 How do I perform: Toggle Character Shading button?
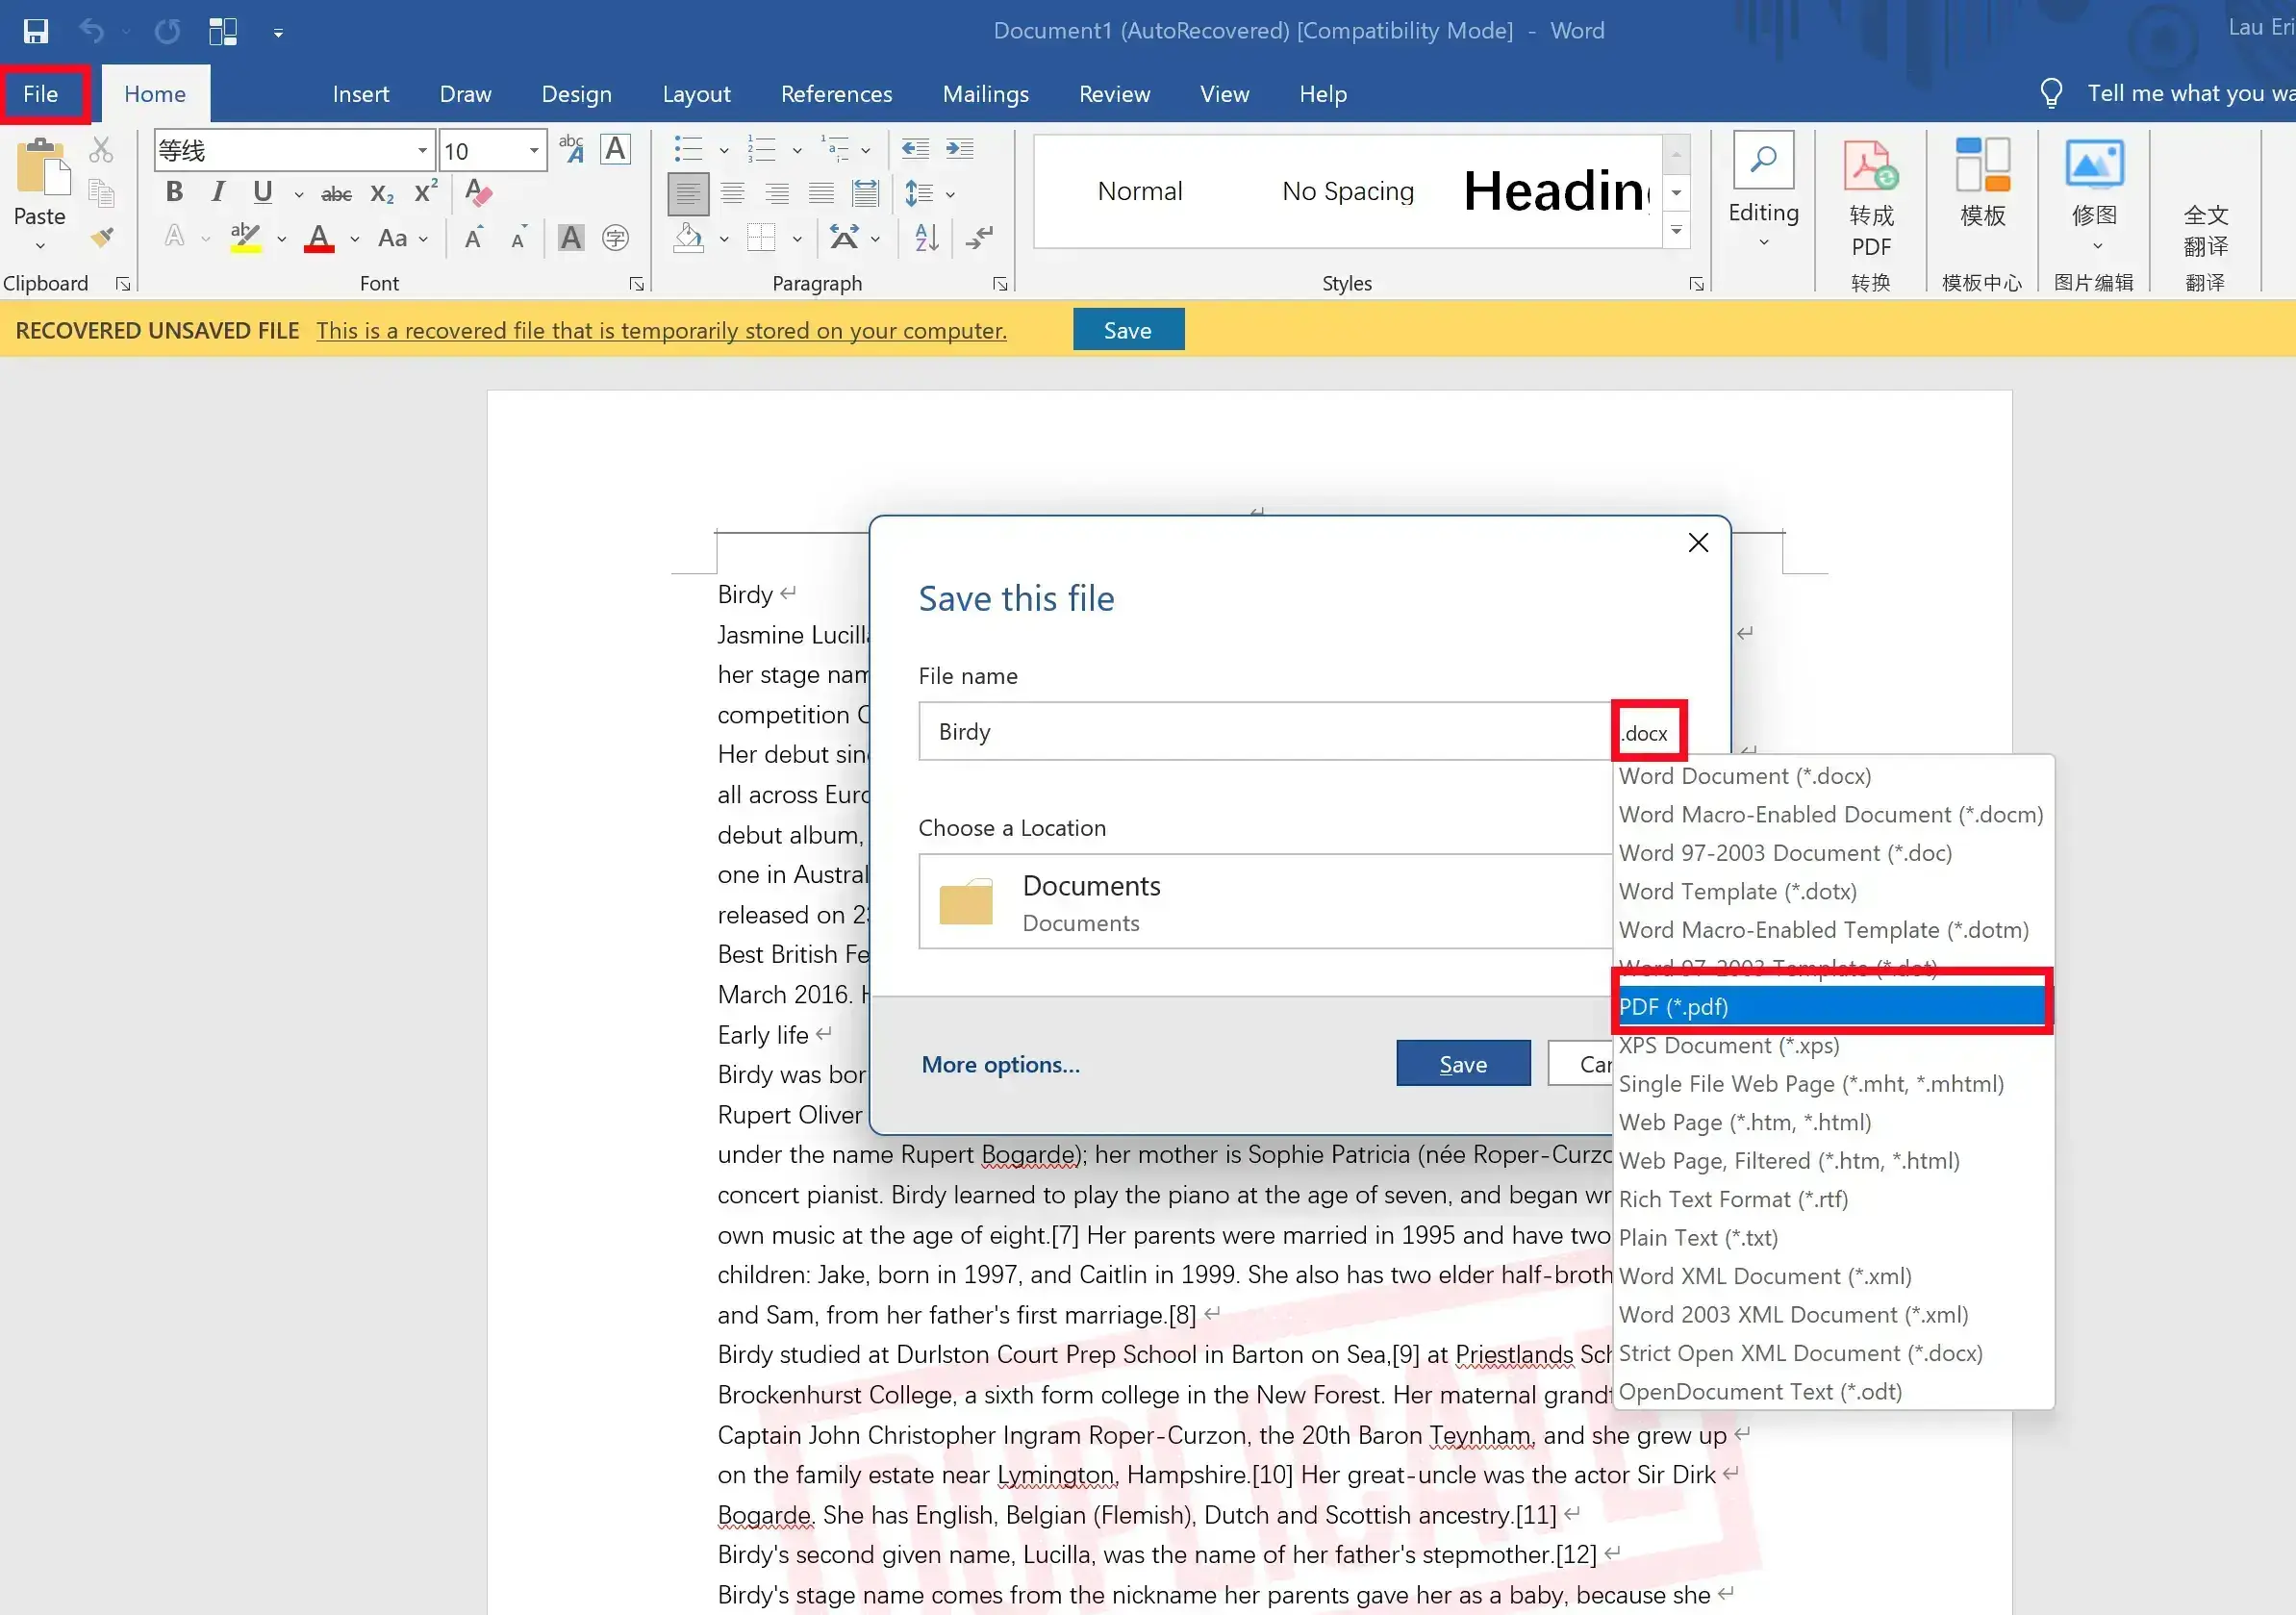tap(571, 238)
